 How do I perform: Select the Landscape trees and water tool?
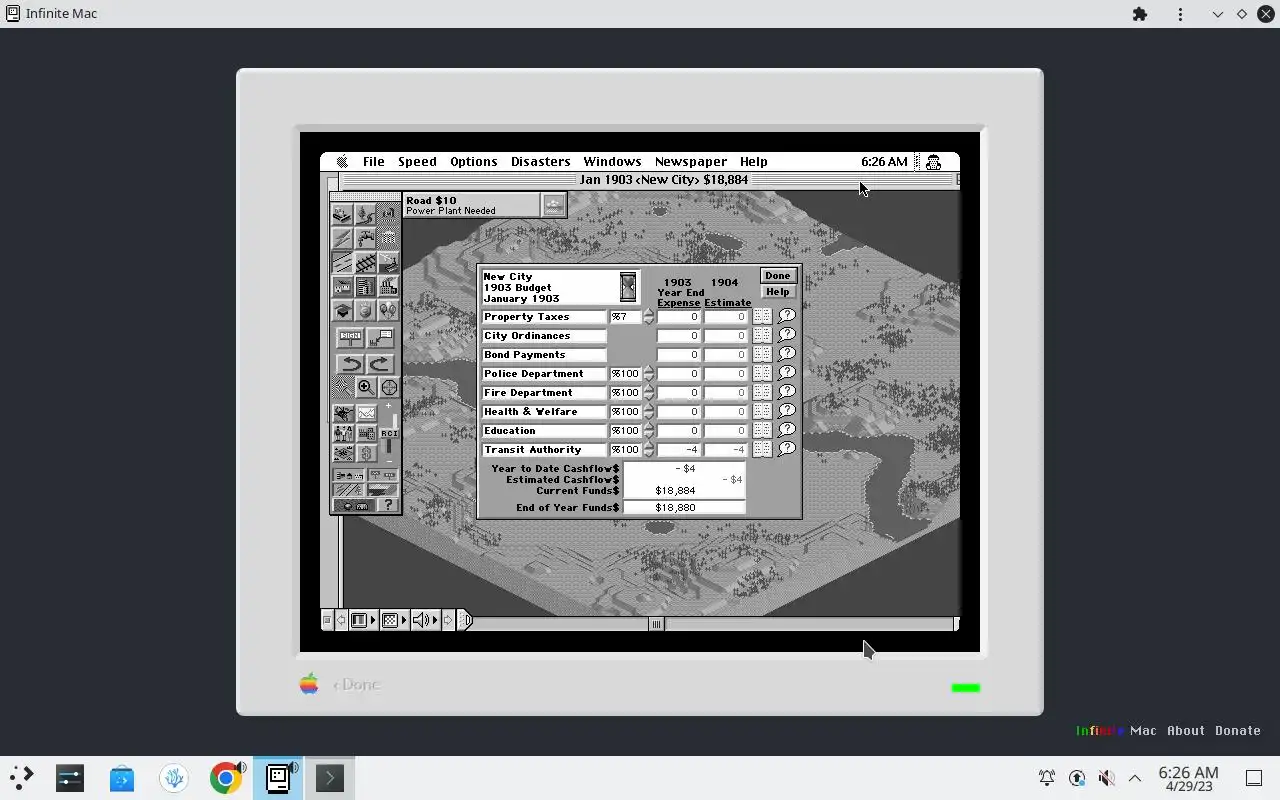tap(365, 213)
